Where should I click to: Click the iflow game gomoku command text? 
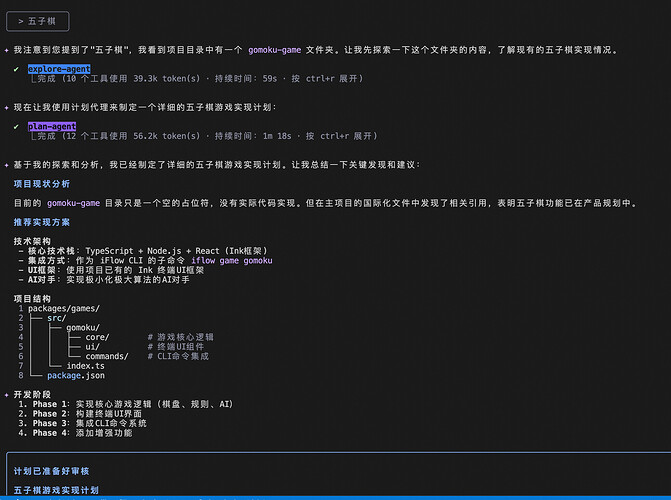click(x=231, y=260)
